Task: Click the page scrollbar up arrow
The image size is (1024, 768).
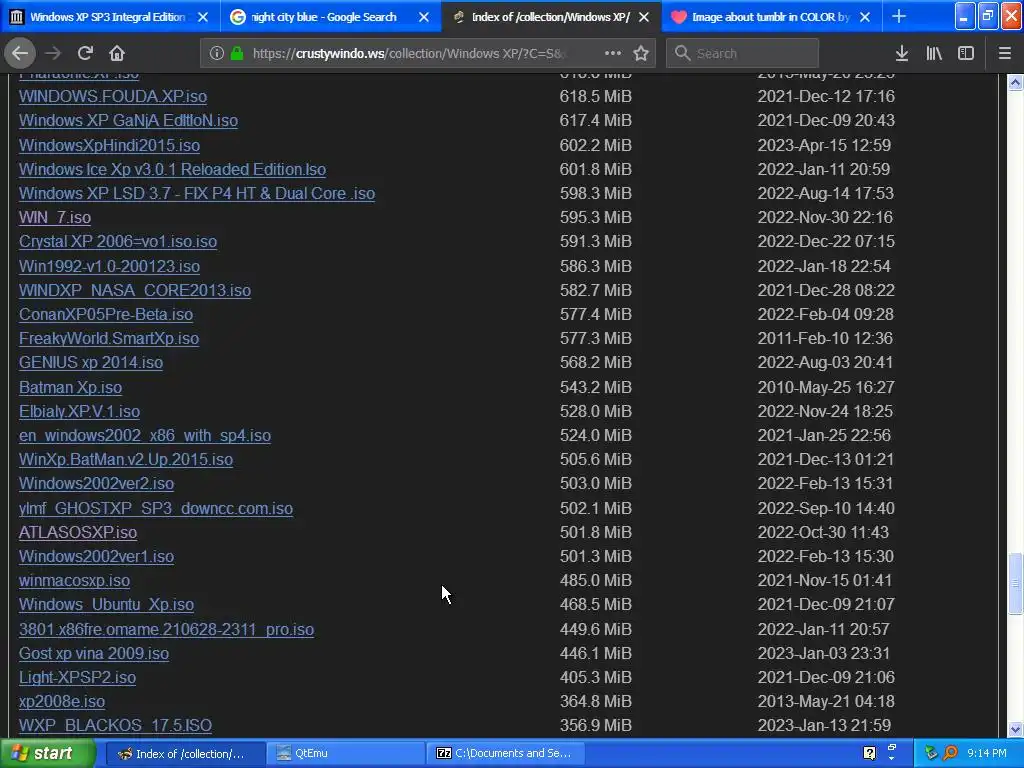Action: [1015, 82]
